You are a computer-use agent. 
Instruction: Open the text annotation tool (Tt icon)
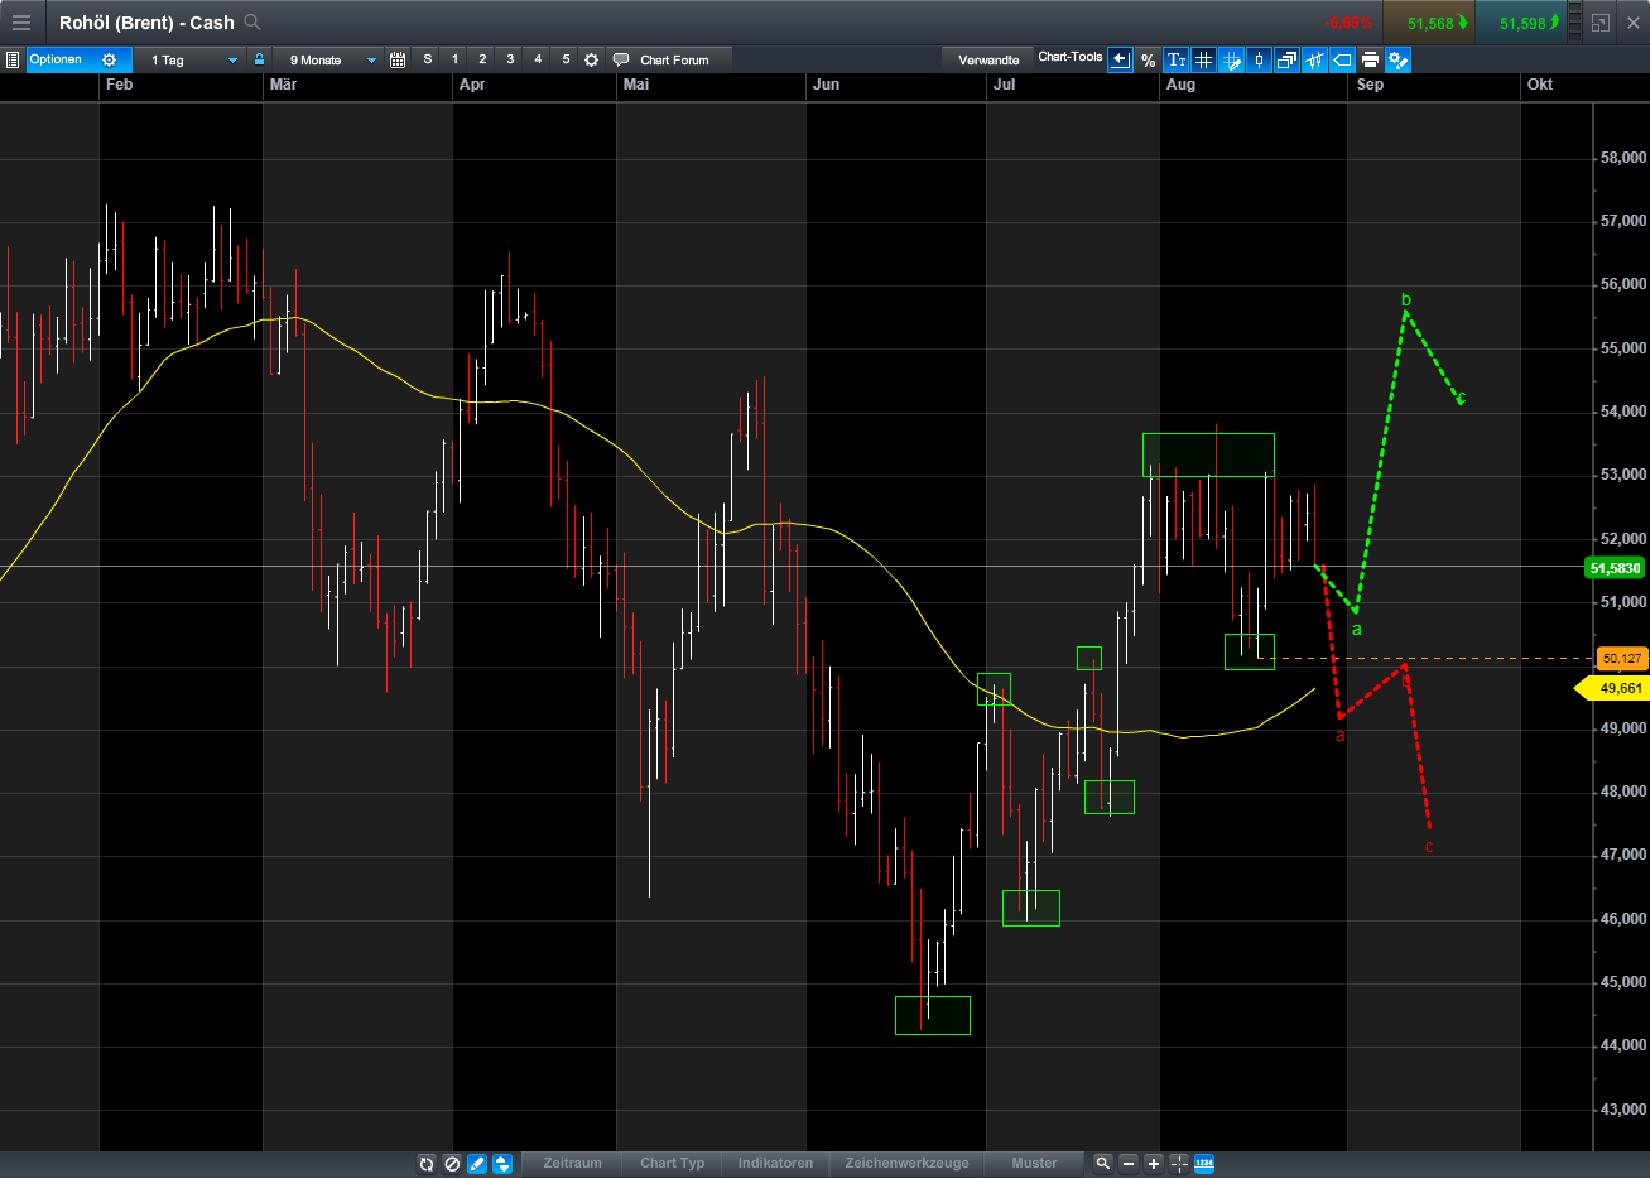tap(1177, 60)
